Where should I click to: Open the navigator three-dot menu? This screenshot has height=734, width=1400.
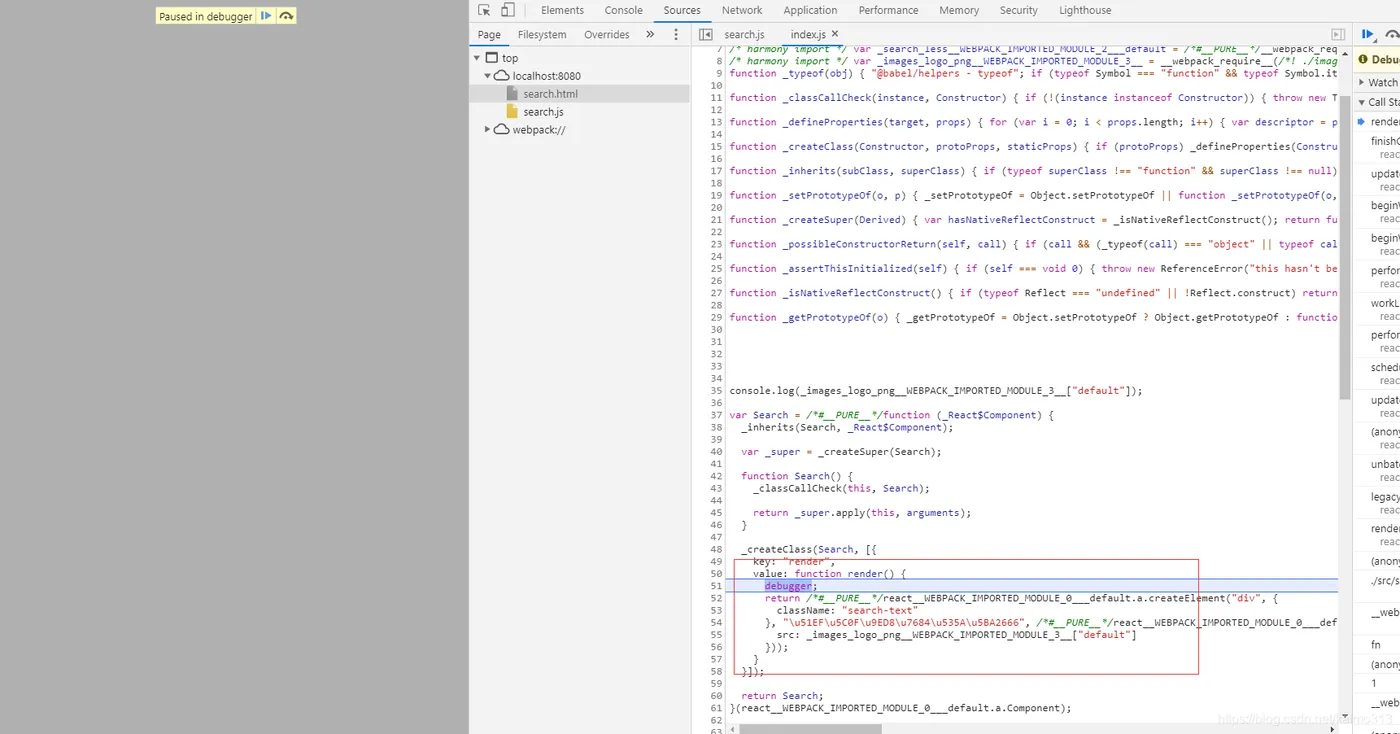pyautogui.click(x=676, y=34)
